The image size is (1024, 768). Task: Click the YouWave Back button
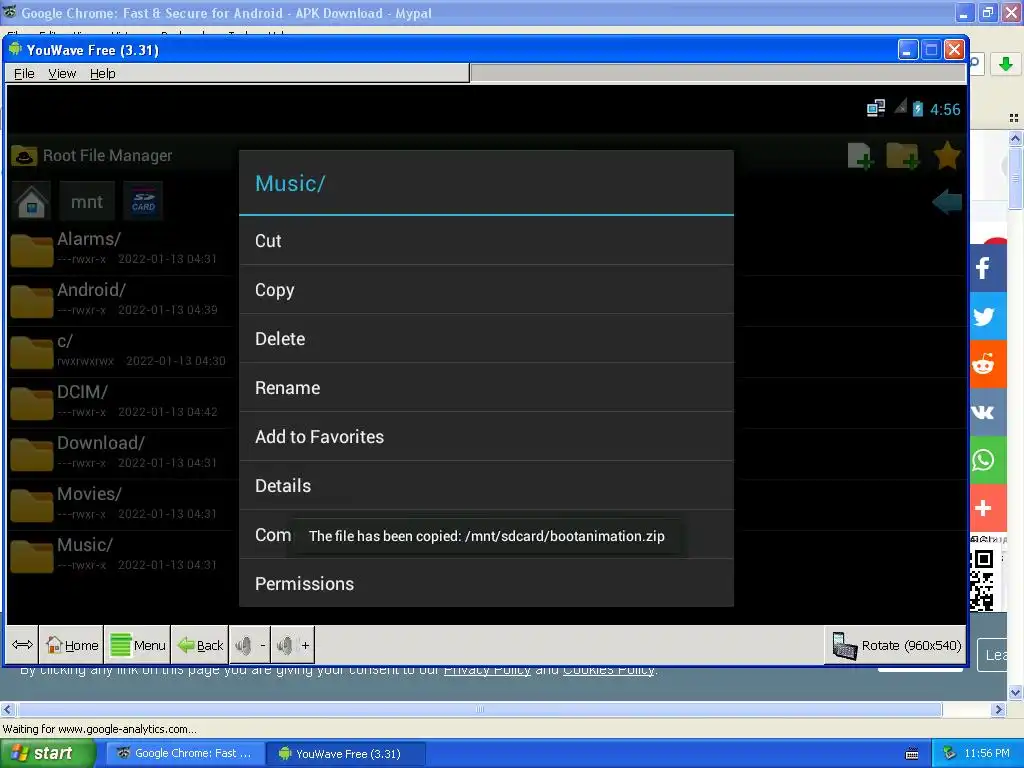(x=200, y=645)
